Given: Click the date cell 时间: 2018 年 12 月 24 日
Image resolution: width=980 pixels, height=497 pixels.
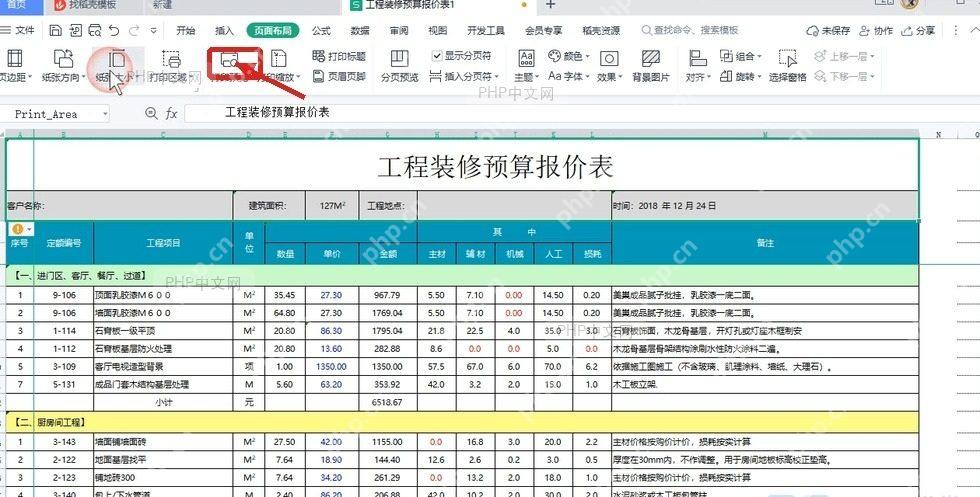Looking at the screenshot, I should point(765,206).
